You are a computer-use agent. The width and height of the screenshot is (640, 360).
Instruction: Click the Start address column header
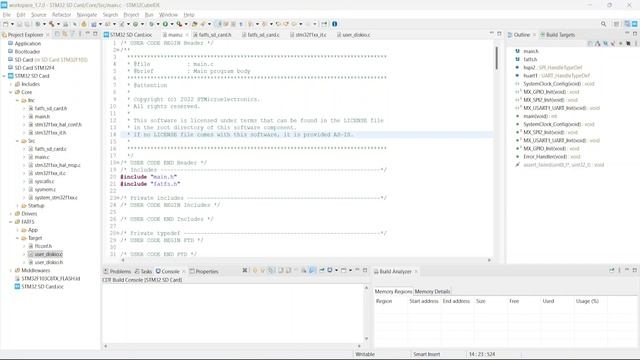(x=424, y=301)
